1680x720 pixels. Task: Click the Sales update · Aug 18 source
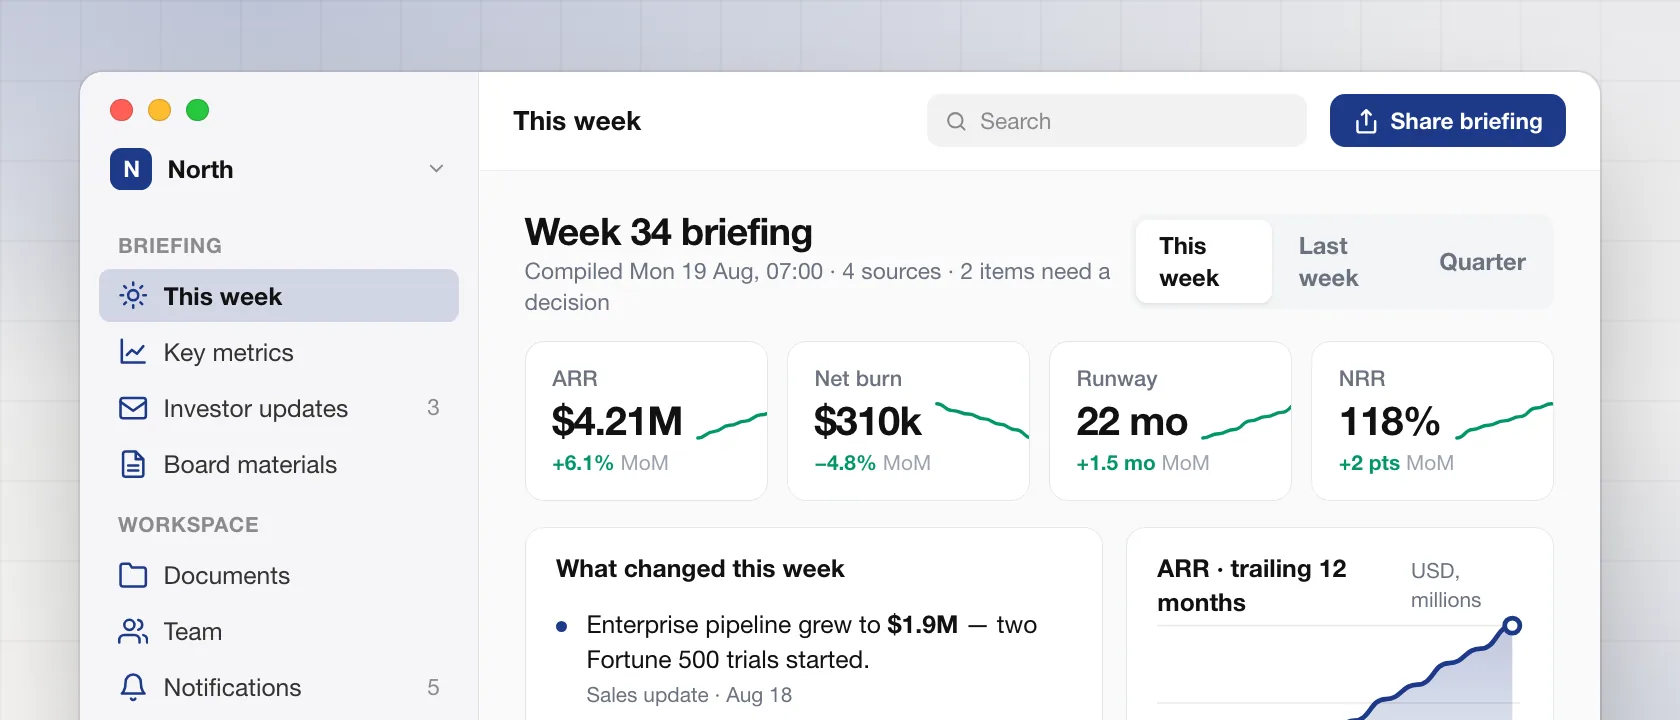point(689,695)
